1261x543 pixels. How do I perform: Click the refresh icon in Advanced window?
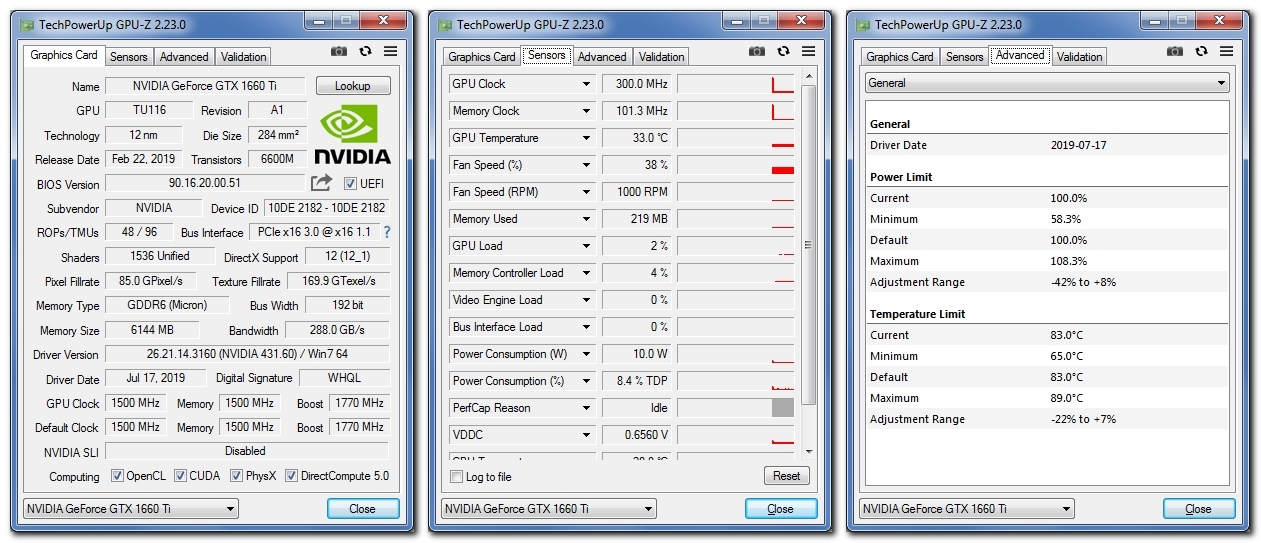[x=1201, y=51]
